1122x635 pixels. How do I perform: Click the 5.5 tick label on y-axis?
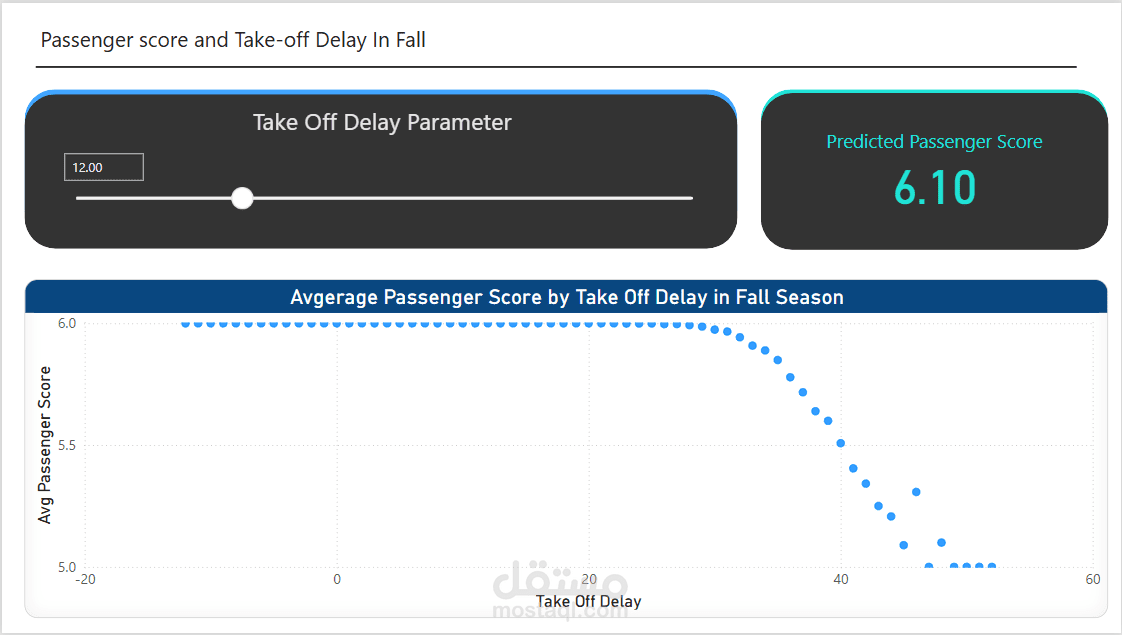coord(65,445)
